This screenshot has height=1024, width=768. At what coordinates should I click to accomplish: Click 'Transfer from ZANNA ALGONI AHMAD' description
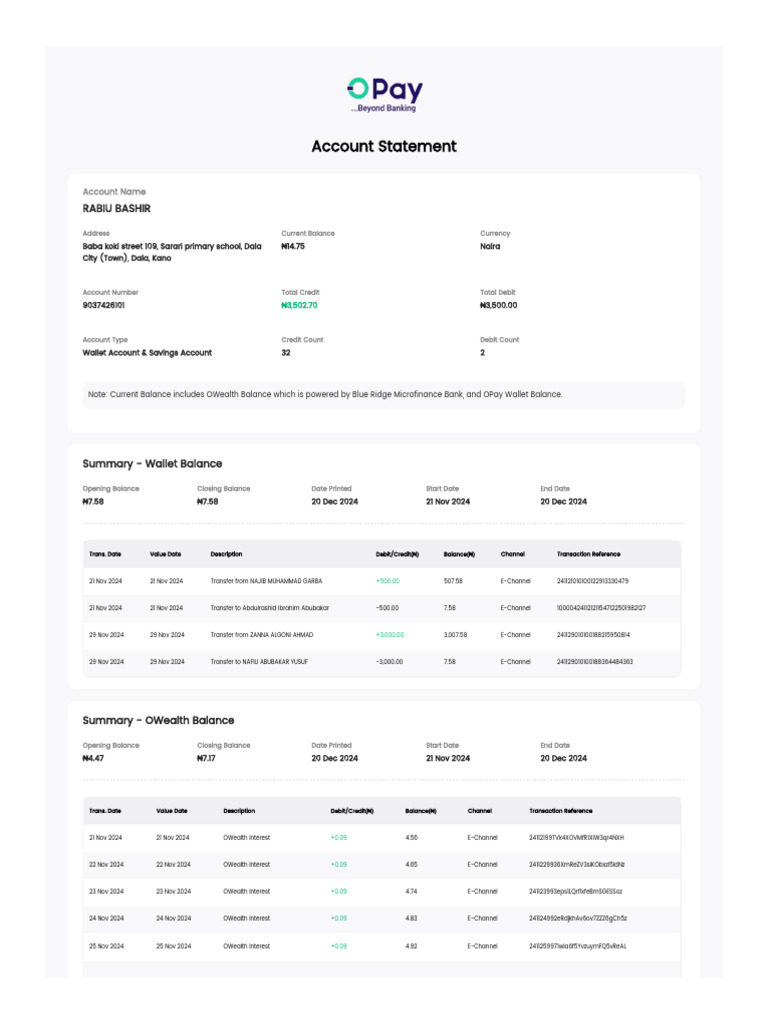tap(262, 634)
